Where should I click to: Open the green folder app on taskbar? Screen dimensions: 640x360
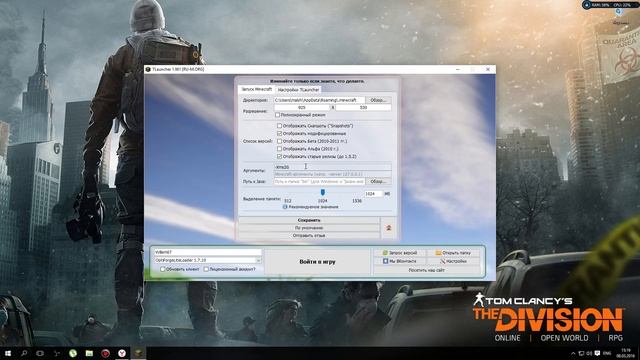89,353
